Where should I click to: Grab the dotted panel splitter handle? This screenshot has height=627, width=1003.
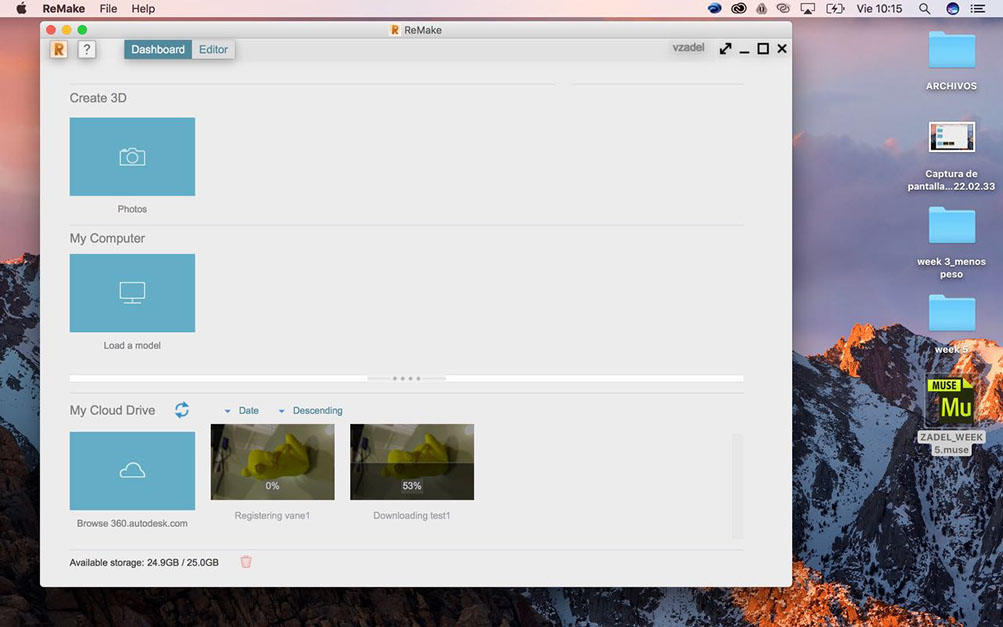407,379
